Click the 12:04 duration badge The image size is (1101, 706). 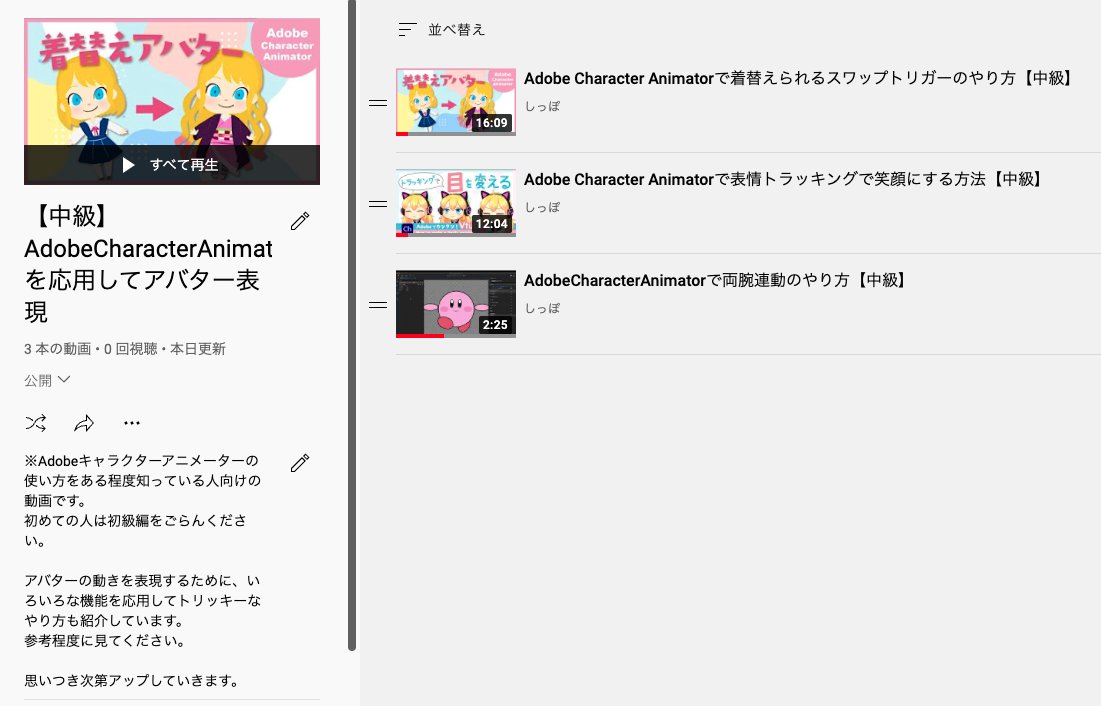(x=492, y=224)
